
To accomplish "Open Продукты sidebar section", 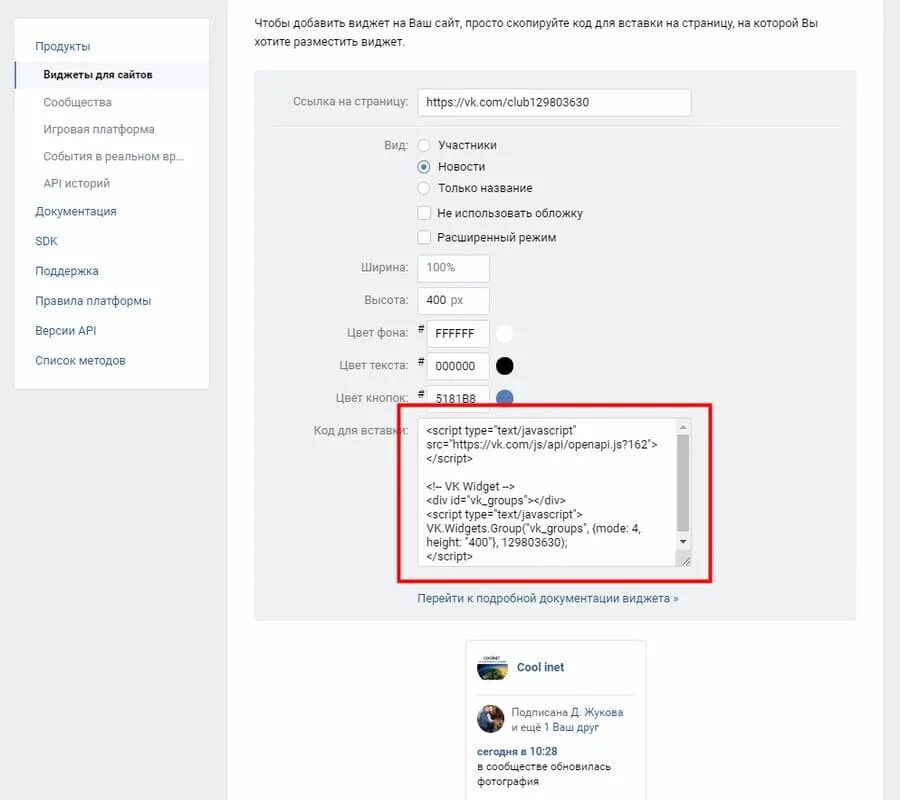I will [63, 46].
